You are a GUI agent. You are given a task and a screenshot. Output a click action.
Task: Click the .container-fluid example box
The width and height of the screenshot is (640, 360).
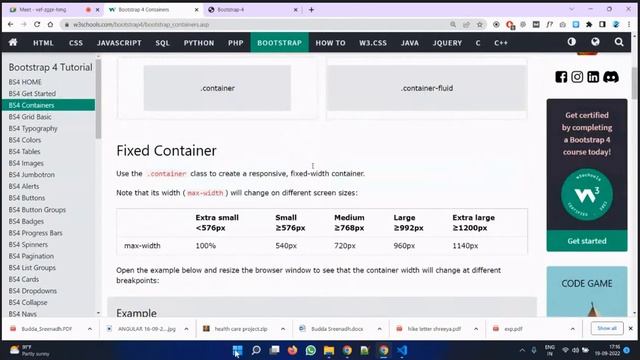427,88
